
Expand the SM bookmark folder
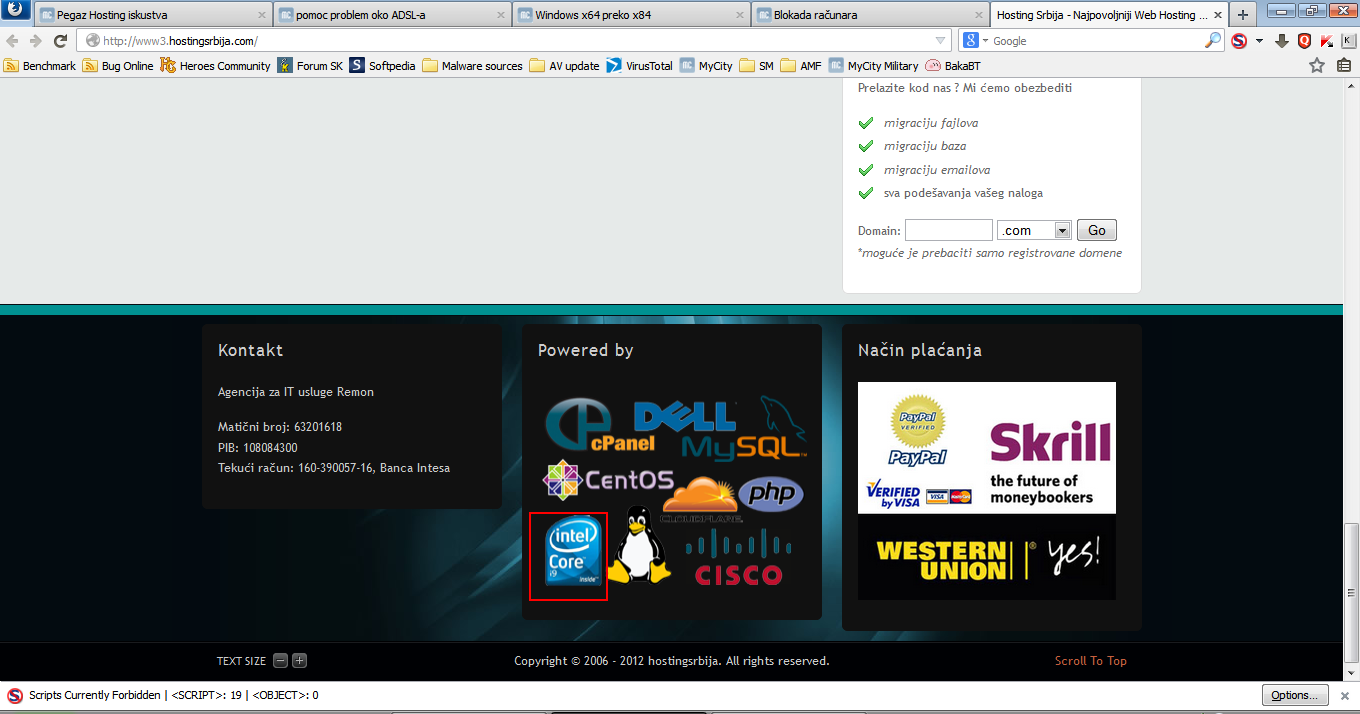[756, 65]
